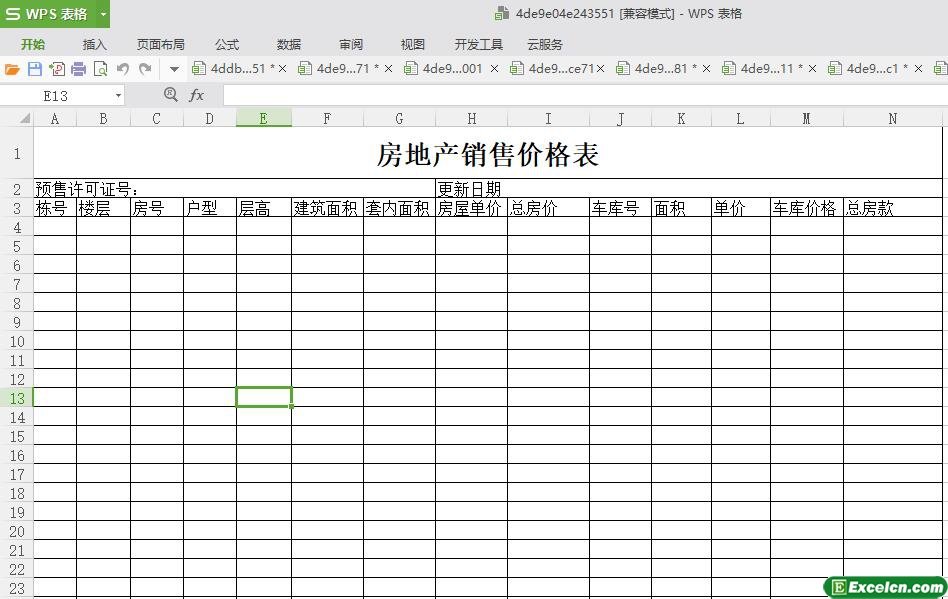Select row 13 header

pyautogui.click(x=16, y=398)
